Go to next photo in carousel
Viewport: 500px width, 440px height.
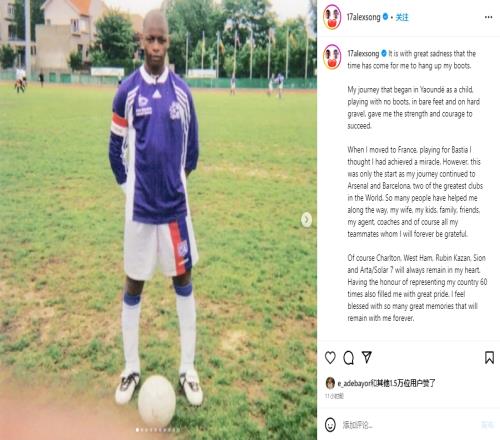(x=306, y=220)
